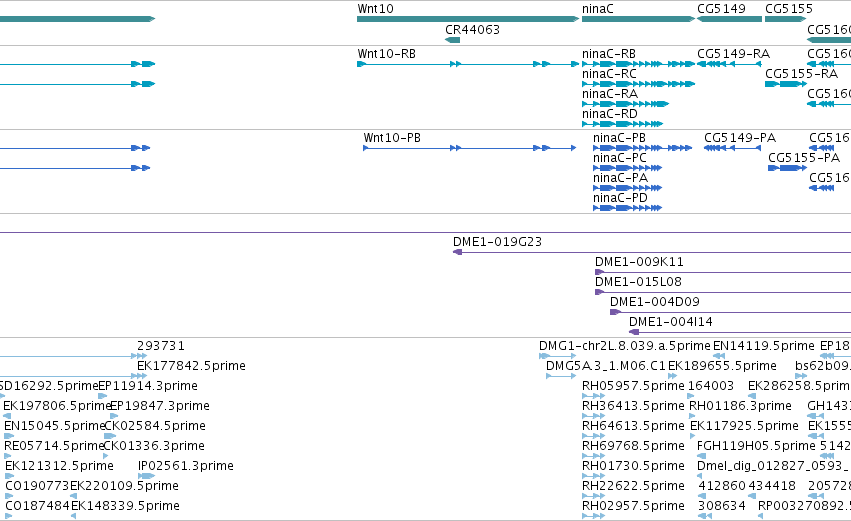Select the DME1-004I14 clone arrowhead
Viewport: 851px width, 521px height.
[634, 332]
